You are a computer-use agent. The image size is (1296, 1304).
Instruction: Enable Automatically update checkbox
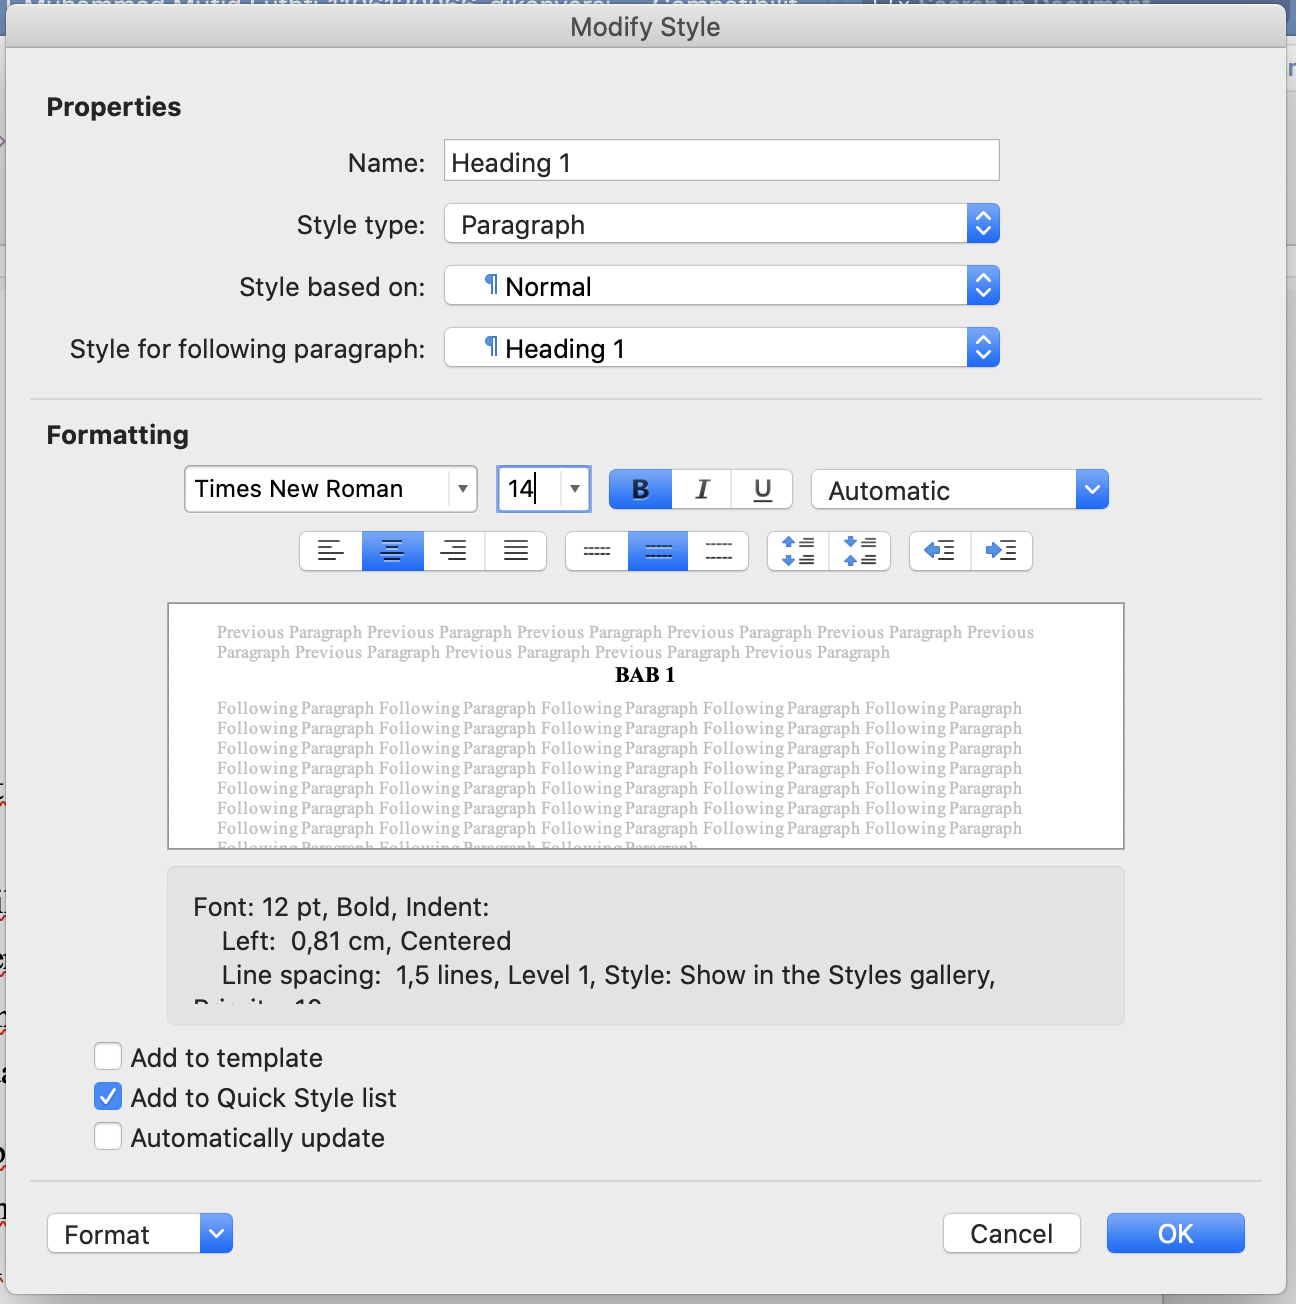coord(108,1137)
